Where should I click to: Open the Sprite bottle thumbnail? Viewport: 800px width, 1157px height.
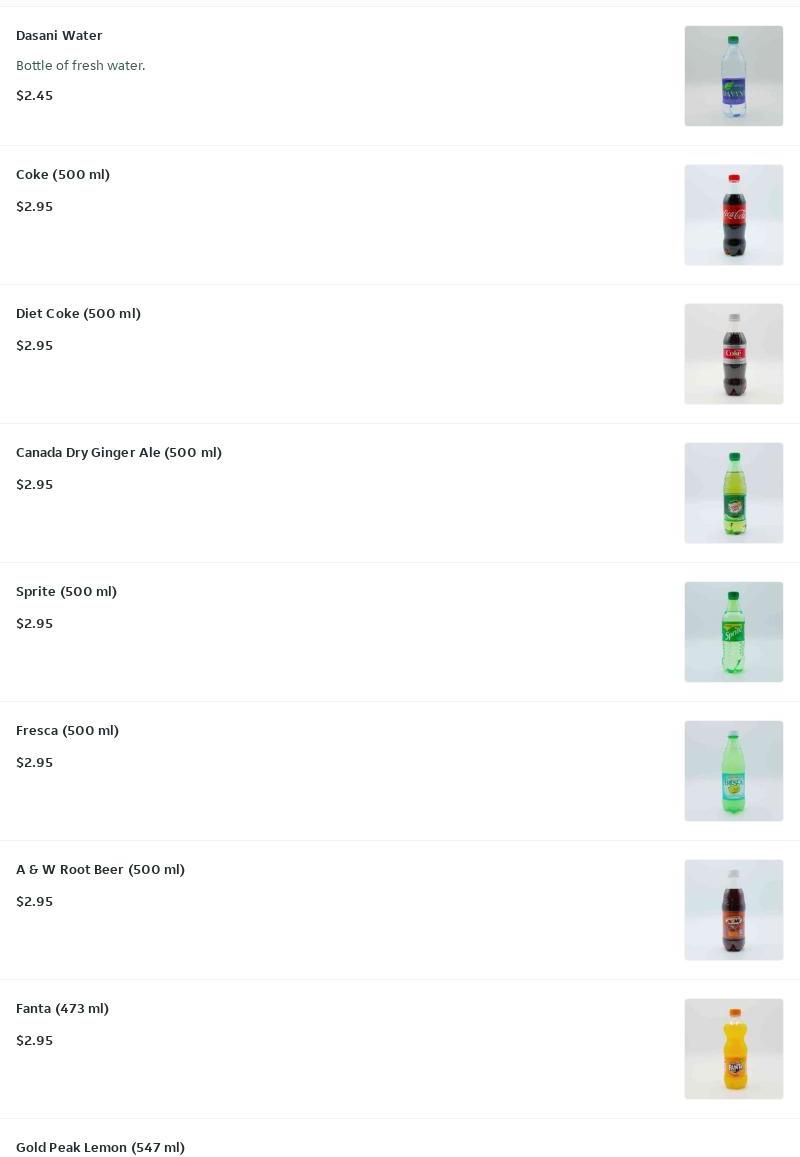click(734, 632)
